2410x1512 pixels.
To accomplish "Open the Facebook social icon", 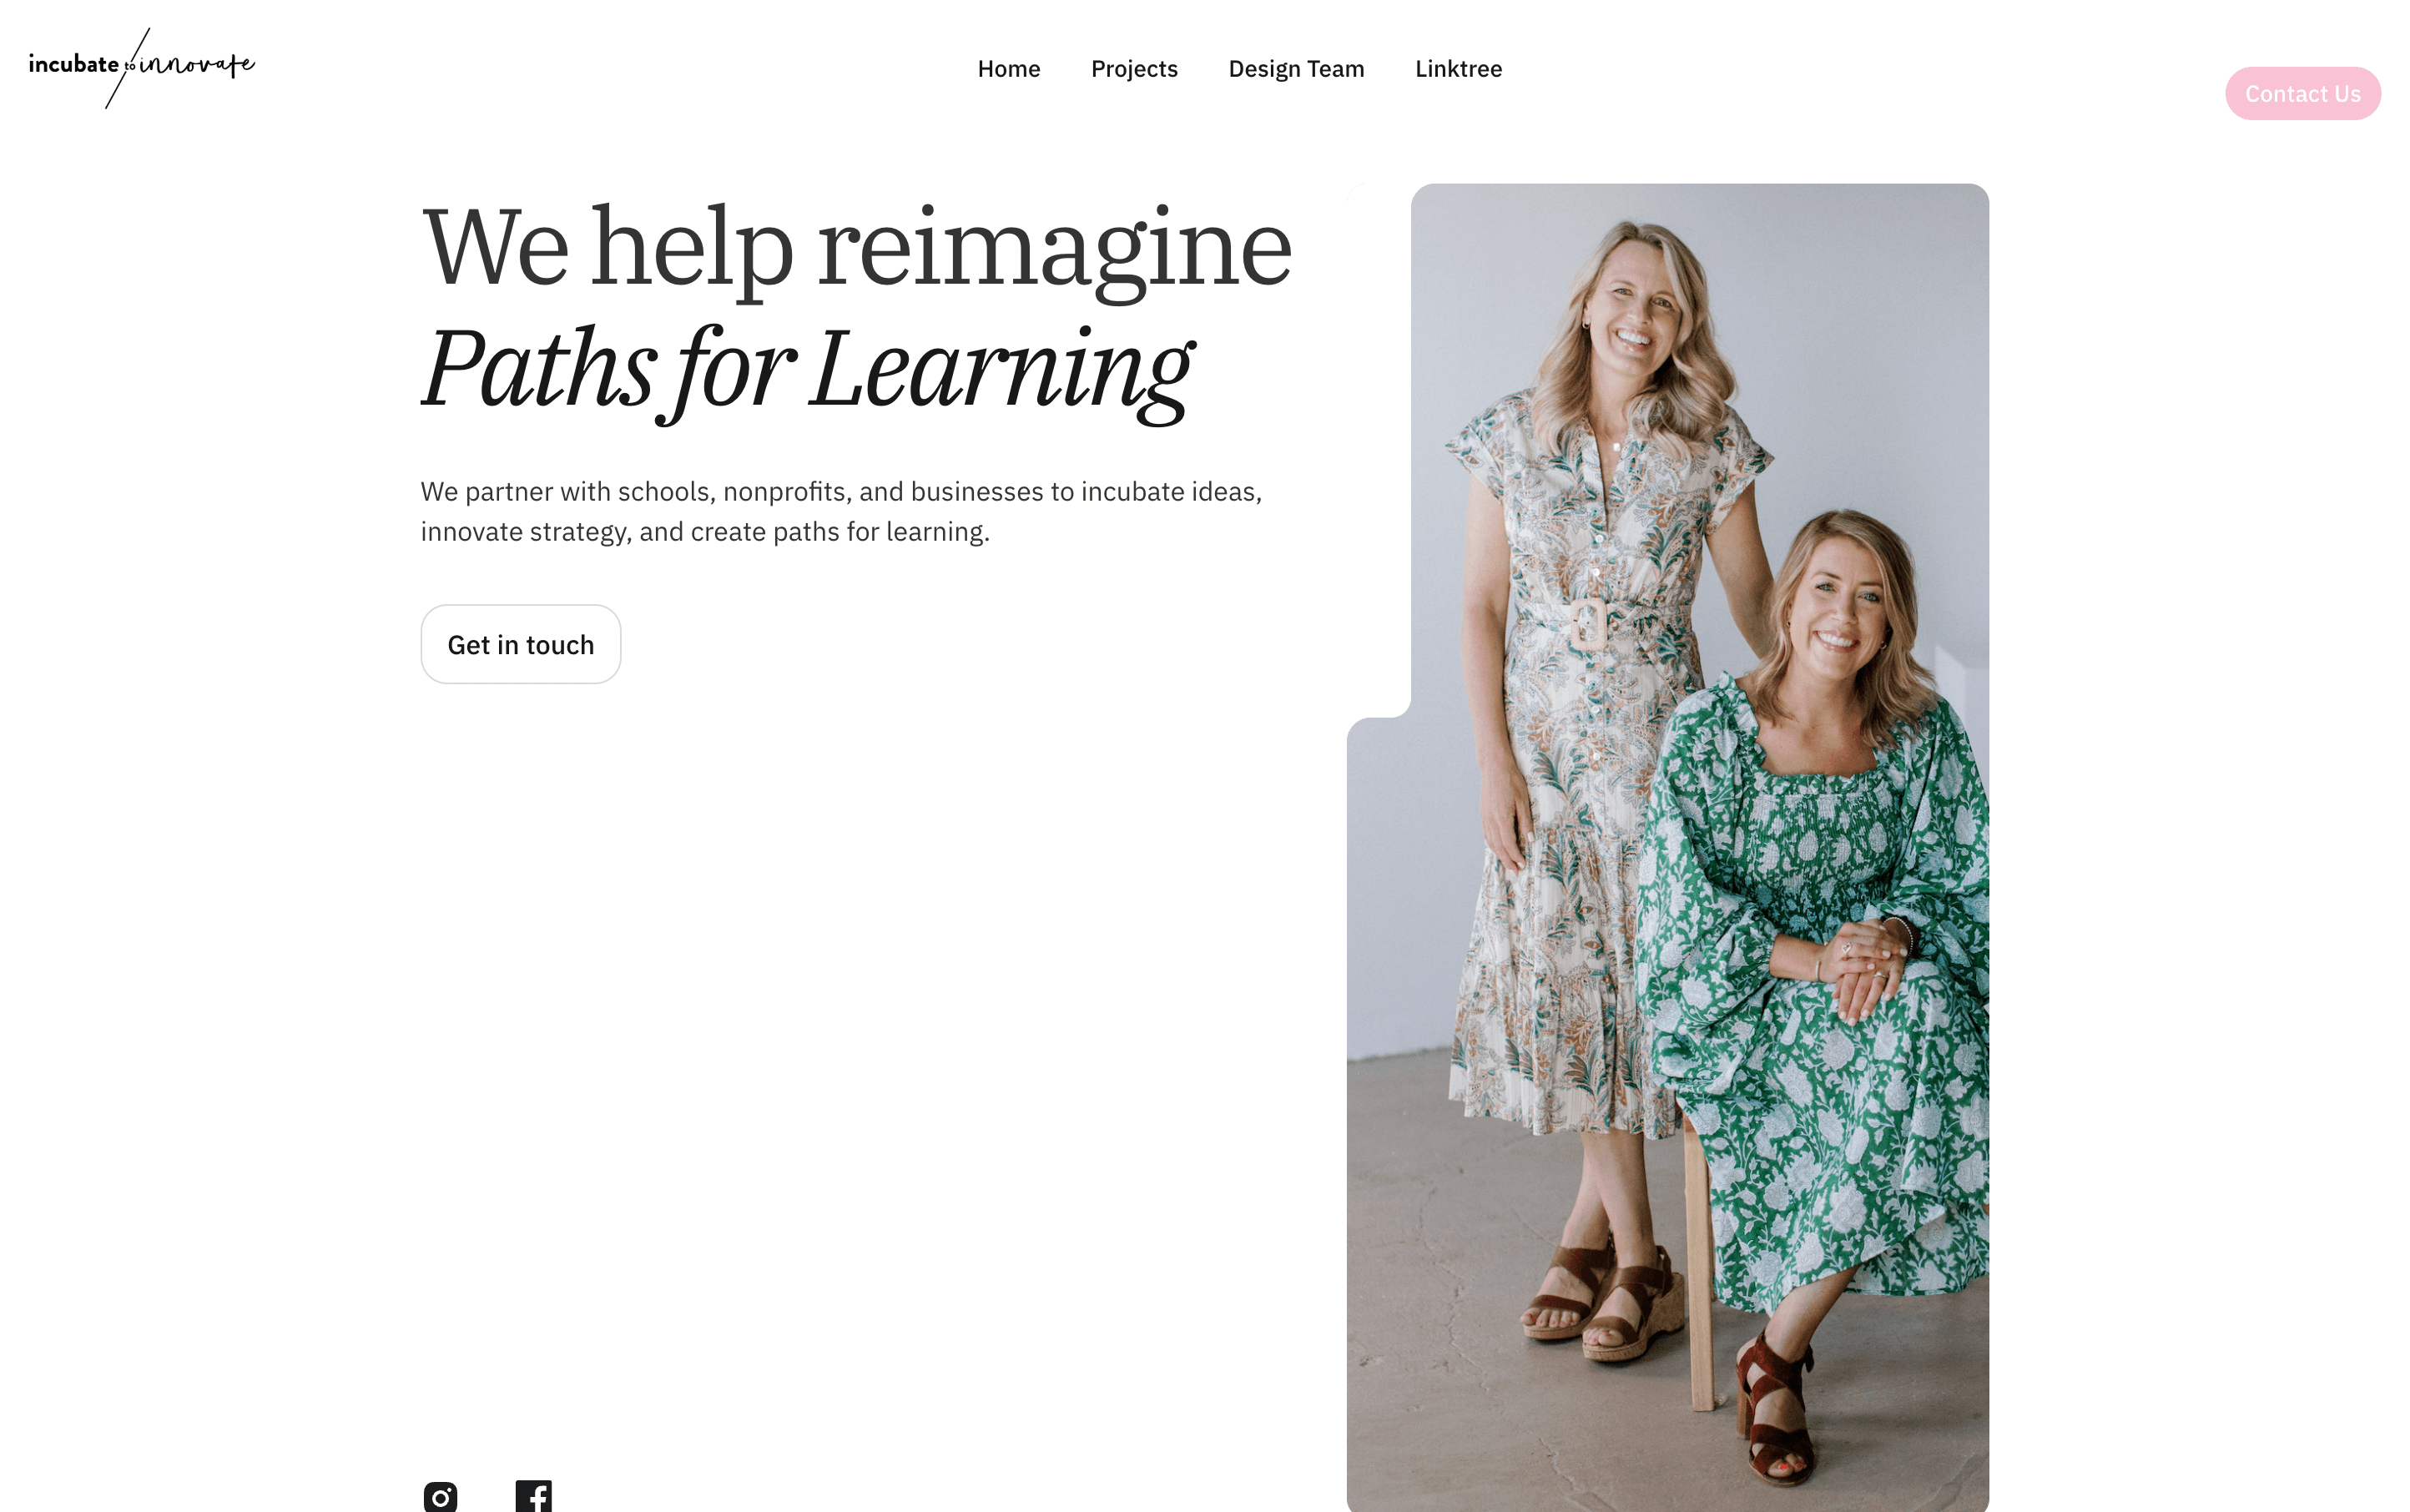I will click(x=533, y=1496).
